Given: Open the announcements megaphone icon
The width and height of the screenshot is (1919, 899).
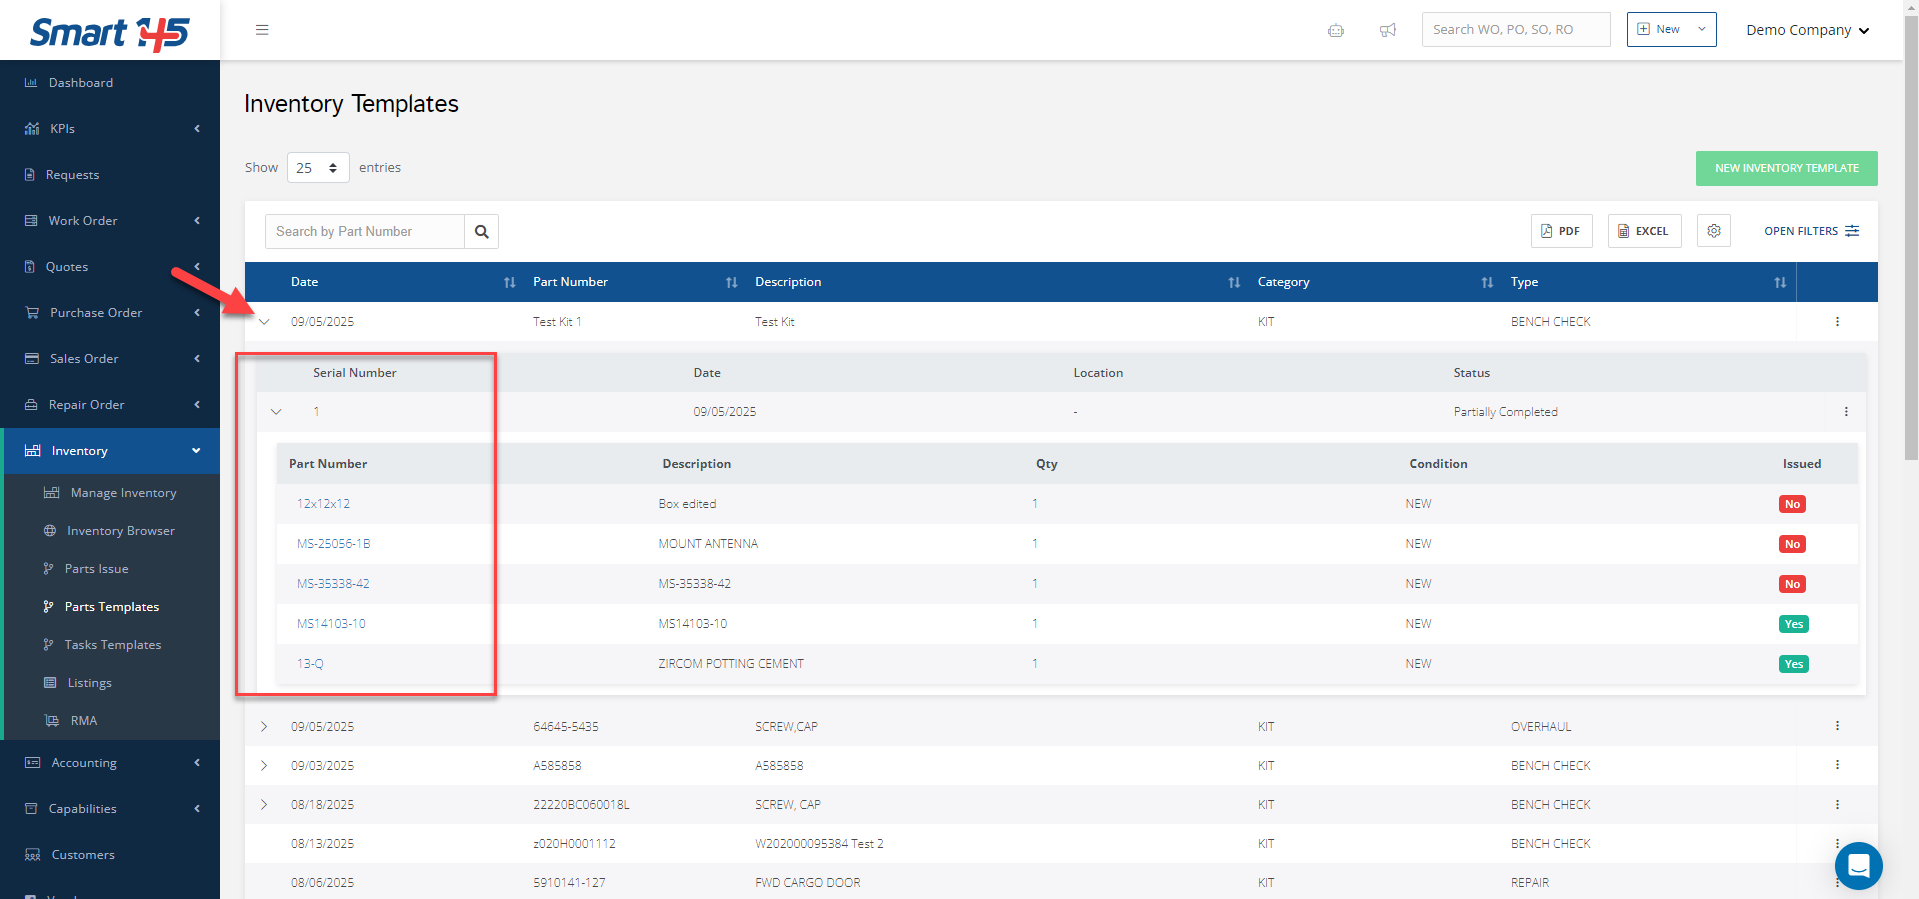Looking at the screenshot, I should coord(1388,30).
